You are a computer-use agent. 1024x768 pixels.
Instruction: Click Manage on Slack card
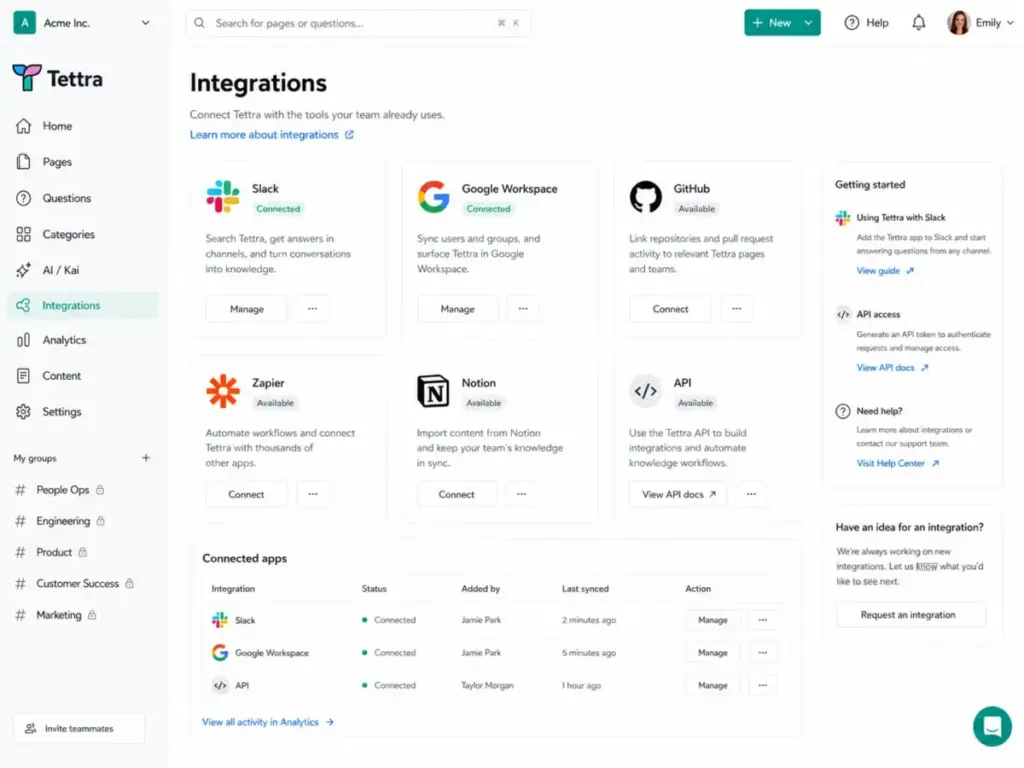point(246,309)
